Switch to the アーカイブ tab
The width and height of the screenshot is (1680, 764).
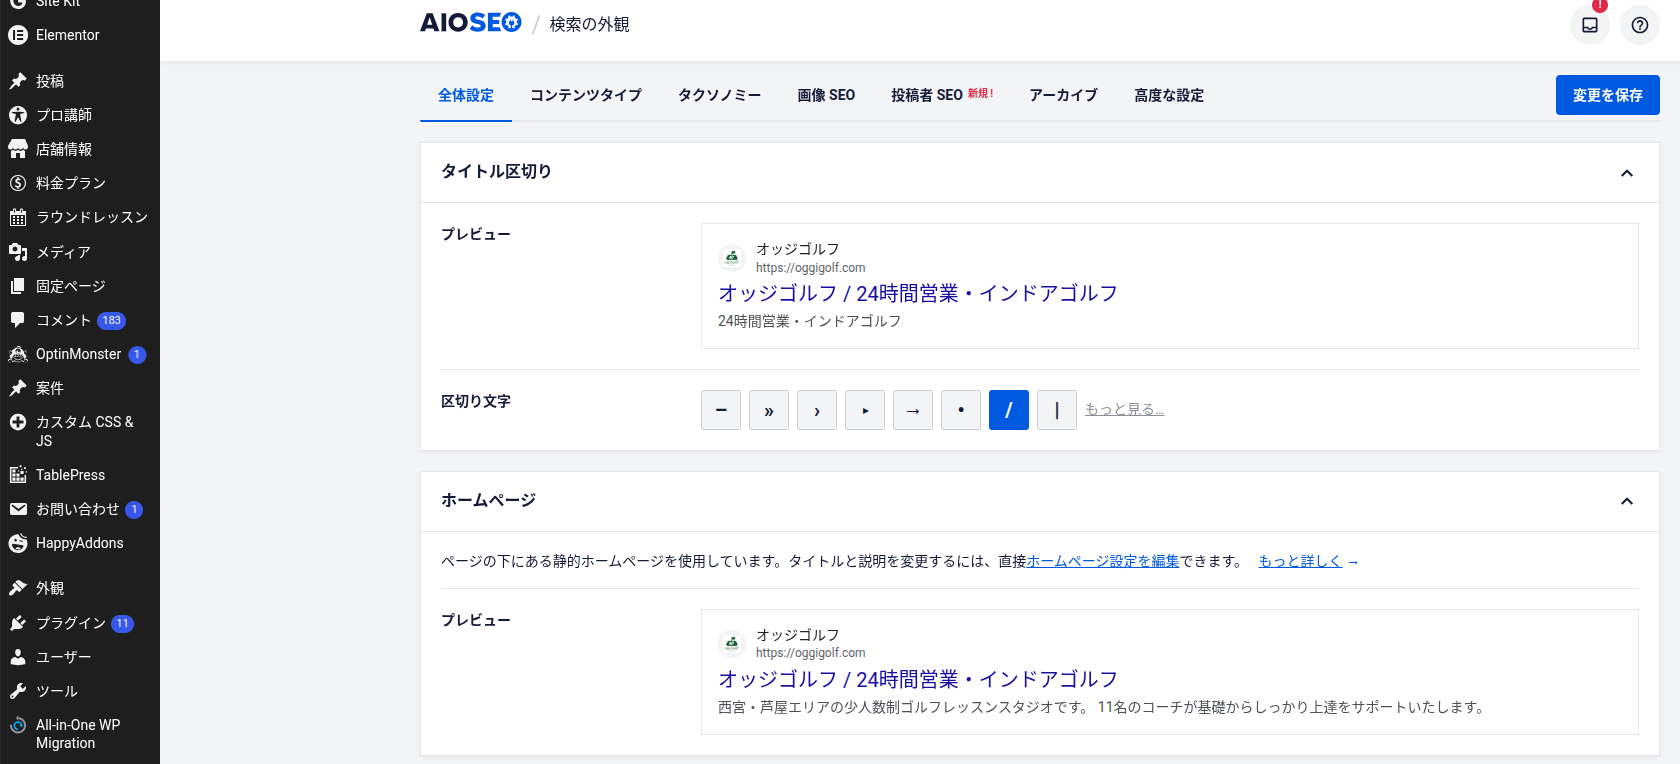[1064, 95]
